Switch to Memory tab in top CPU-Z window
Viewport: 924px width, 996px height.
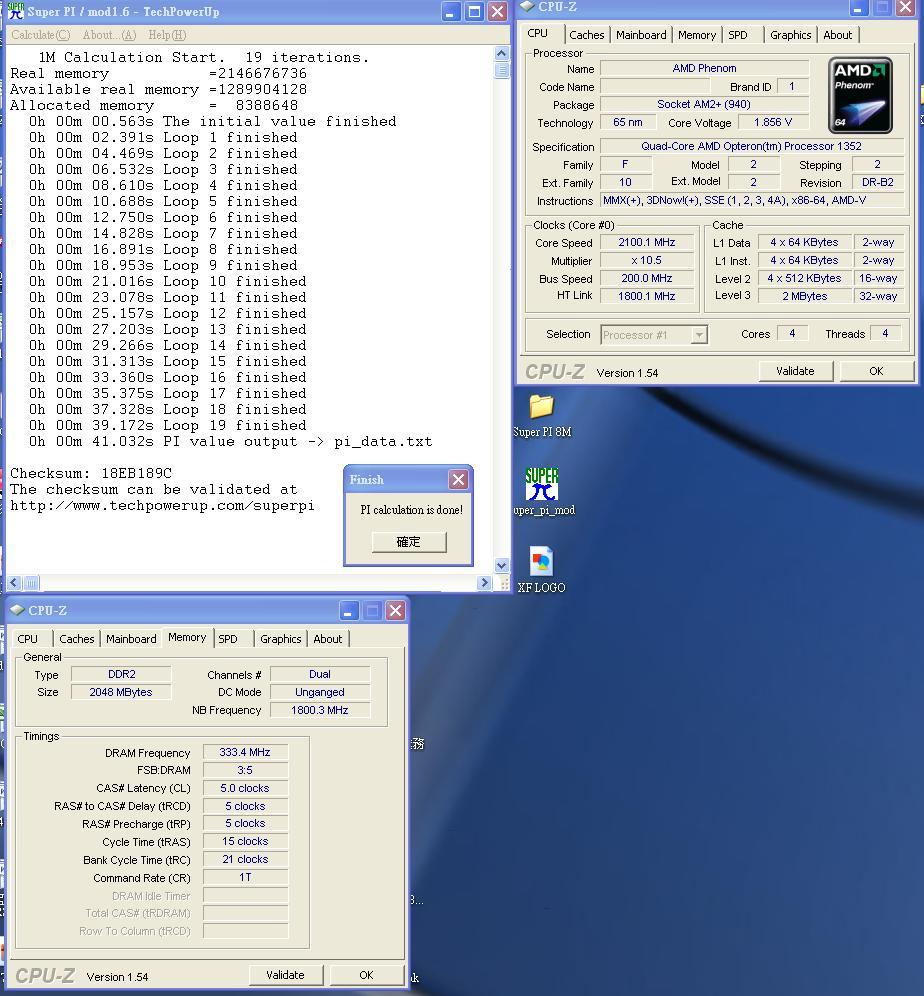point(697,35)
